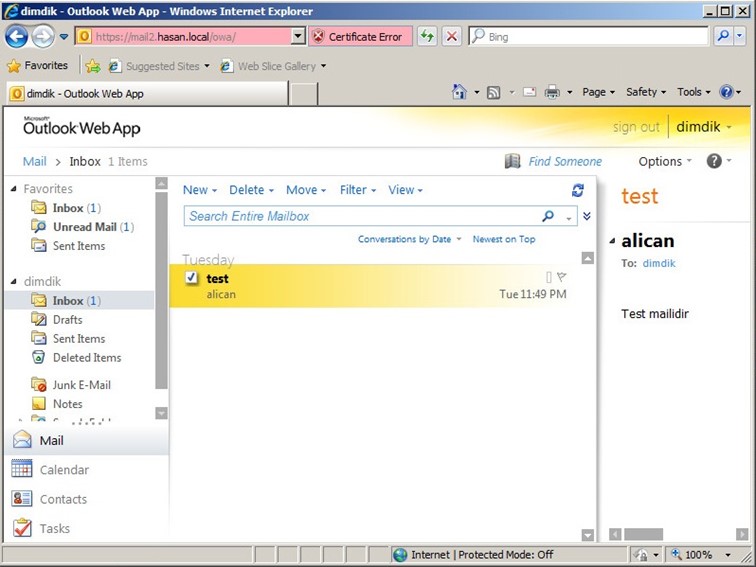
Task: Click the Bing search input box
Action: (x=588, y=37)
